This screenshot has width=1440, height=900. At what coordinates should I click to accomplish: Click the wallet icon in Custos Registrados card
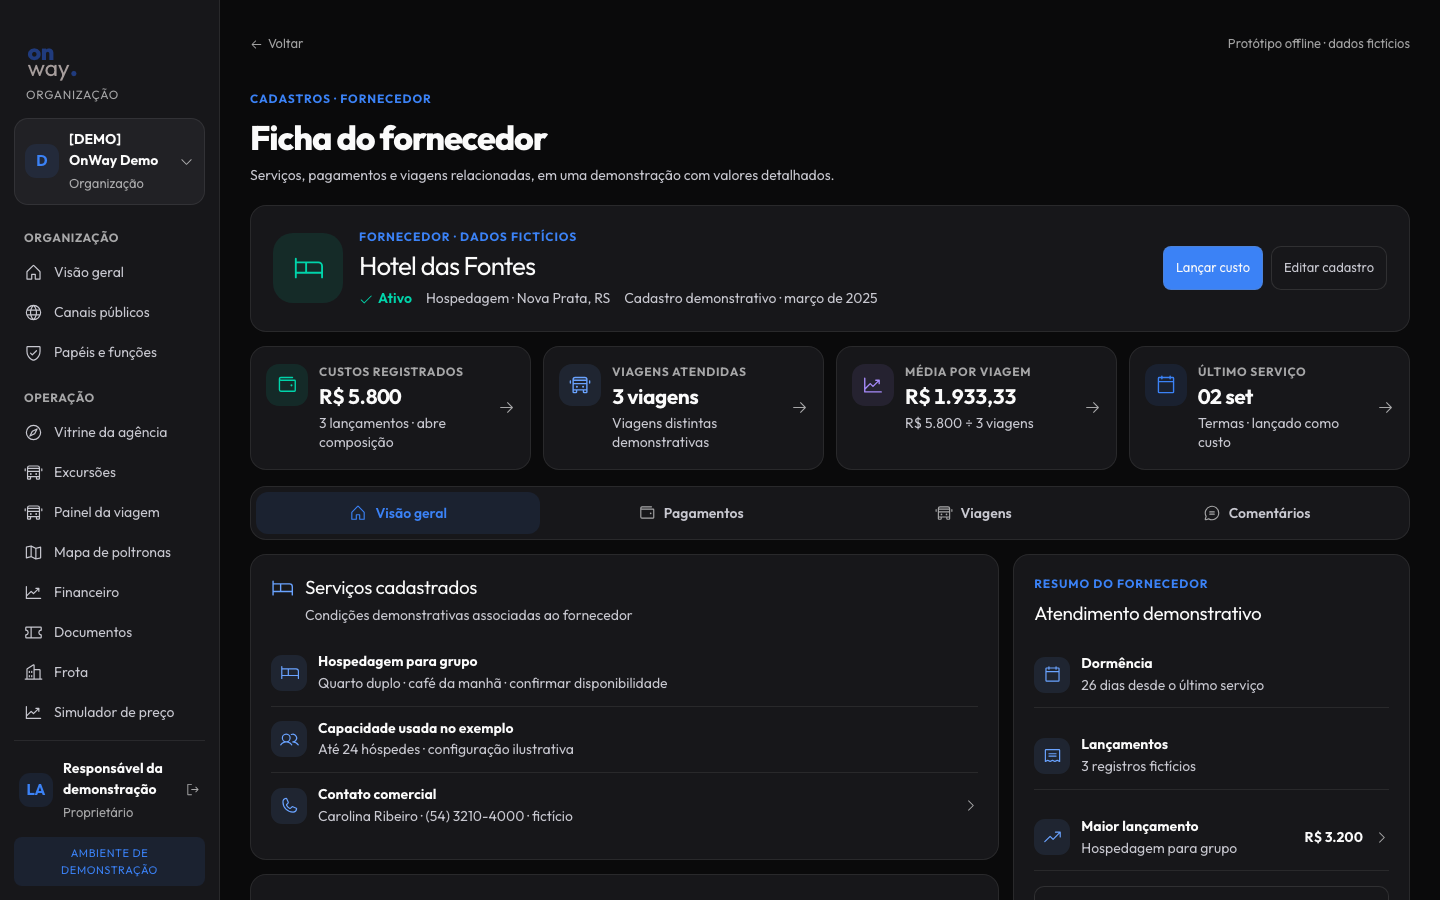pos(287,385)
